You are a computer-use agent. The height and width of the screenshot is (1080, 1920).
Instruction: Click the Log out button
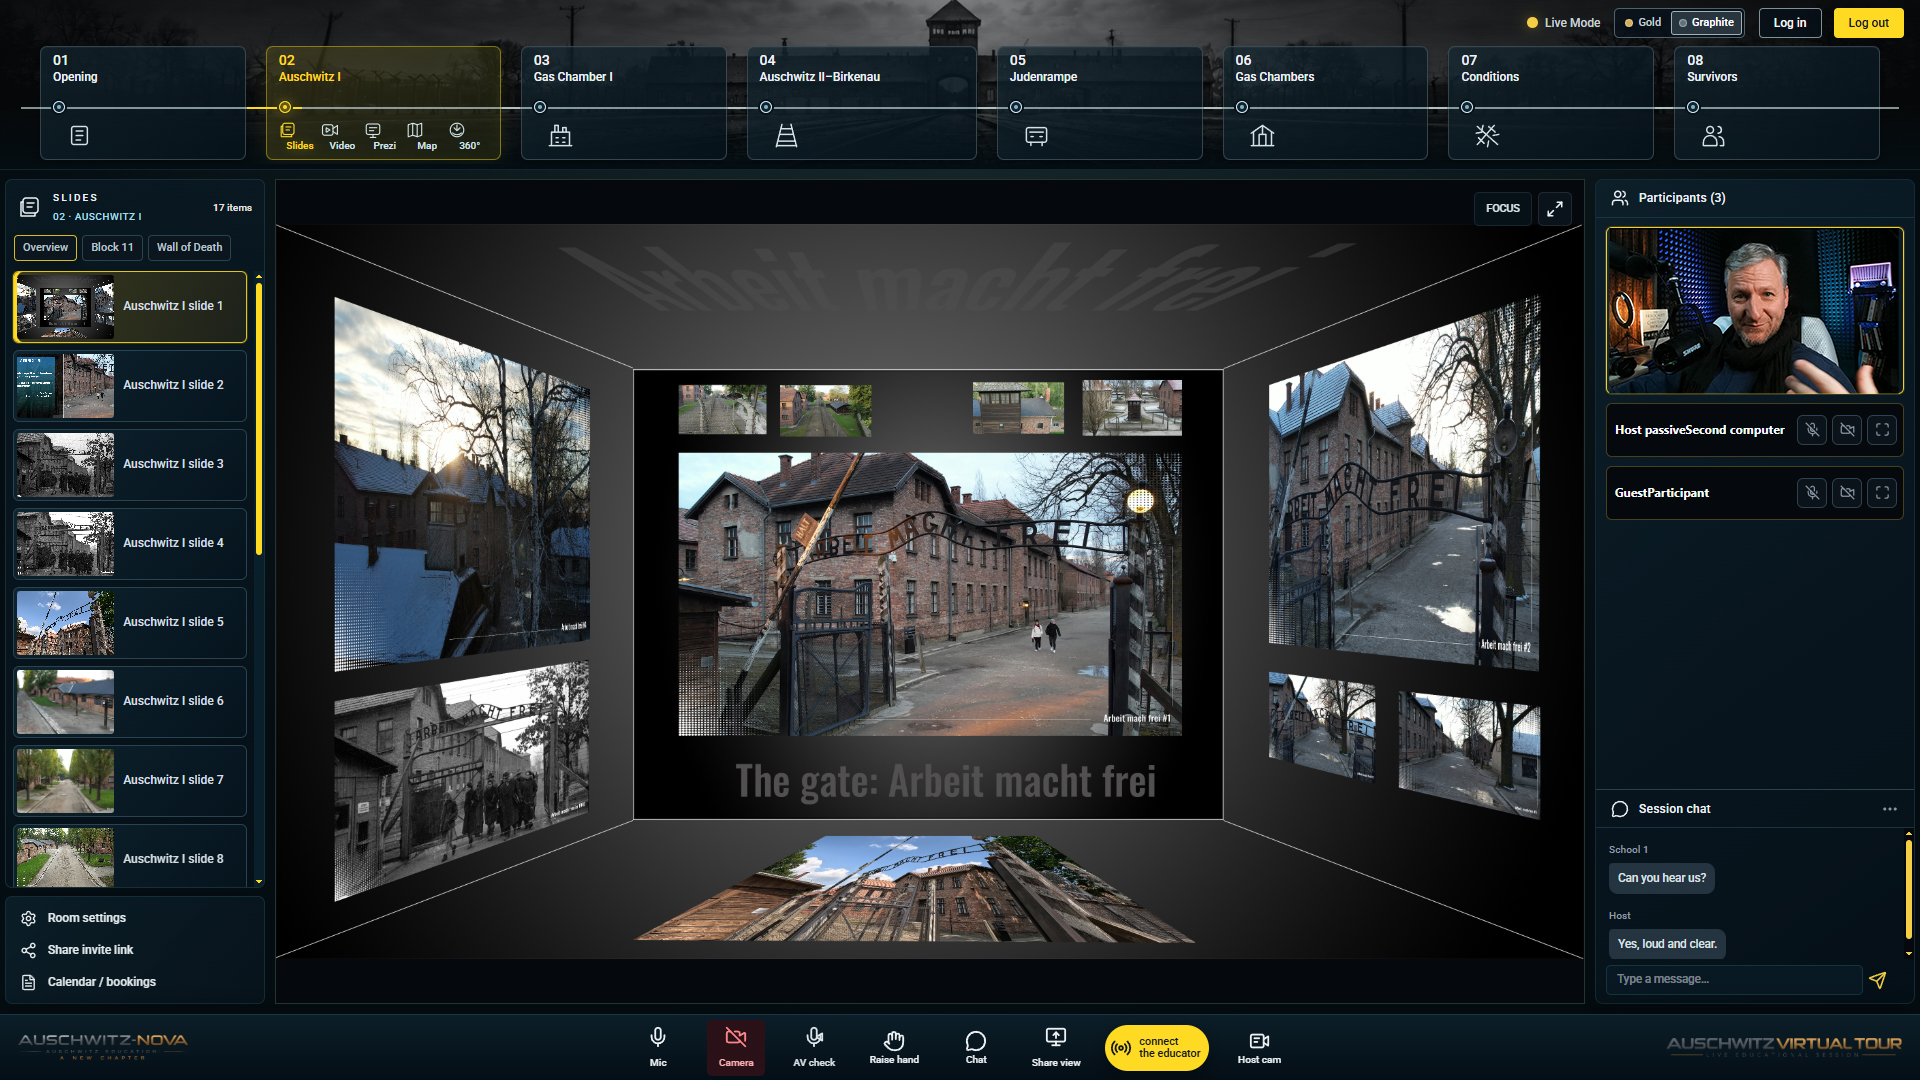pos(1868,22)
